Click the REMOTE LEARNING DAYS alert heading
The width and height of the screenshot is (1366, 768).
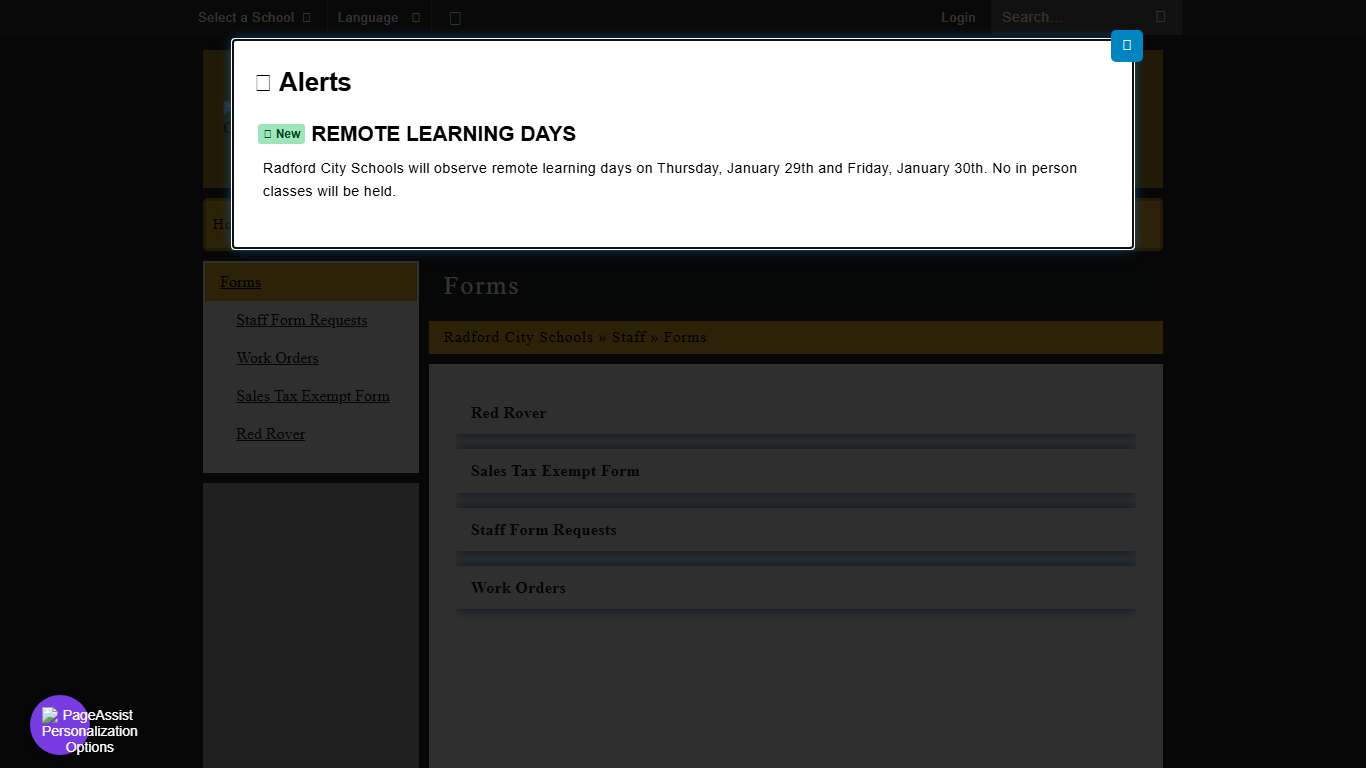click(443, 134)
